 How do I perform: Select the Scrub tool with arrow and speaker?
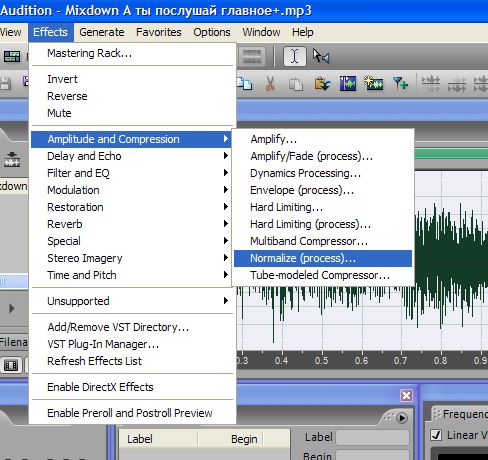pos(321,56)
